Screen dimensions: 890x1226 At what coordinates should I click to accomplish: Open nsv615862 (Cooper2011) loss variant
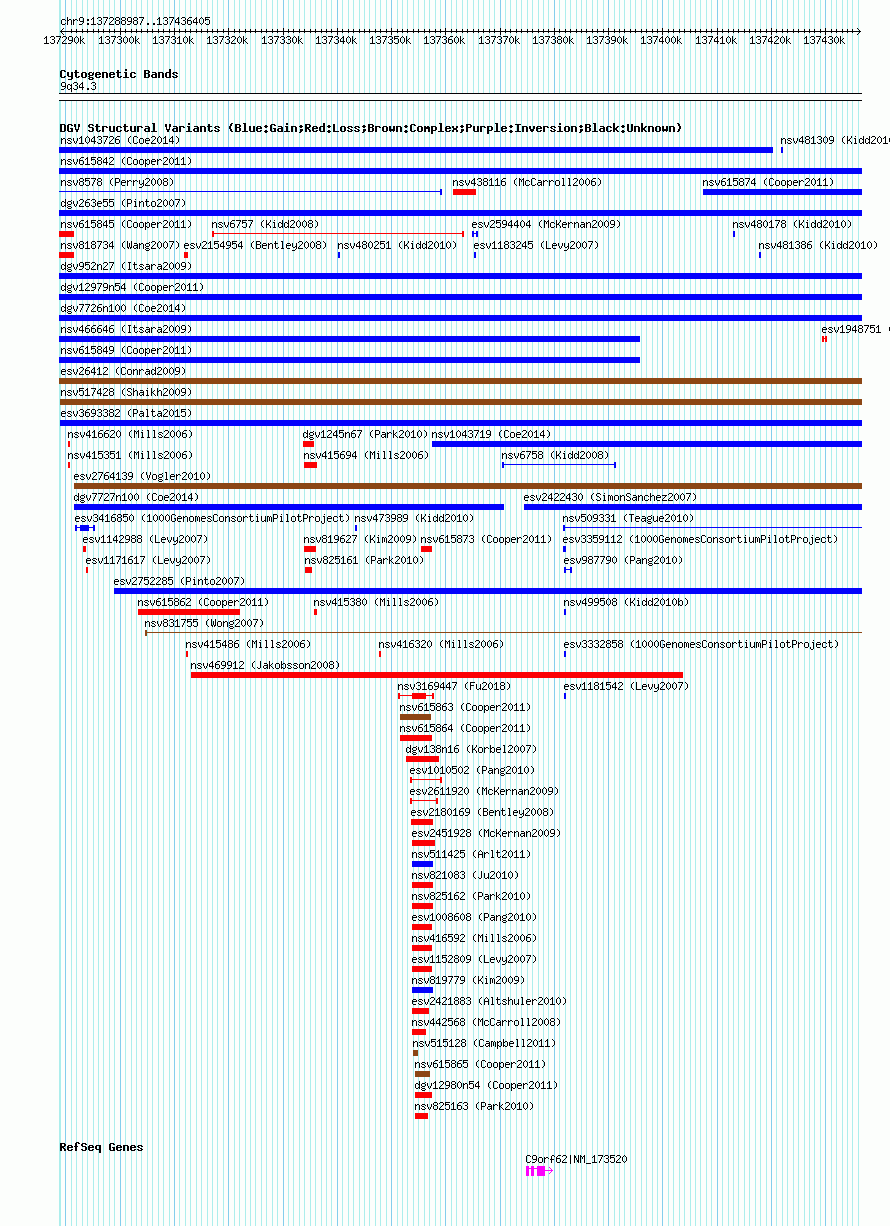coord(203,602)
